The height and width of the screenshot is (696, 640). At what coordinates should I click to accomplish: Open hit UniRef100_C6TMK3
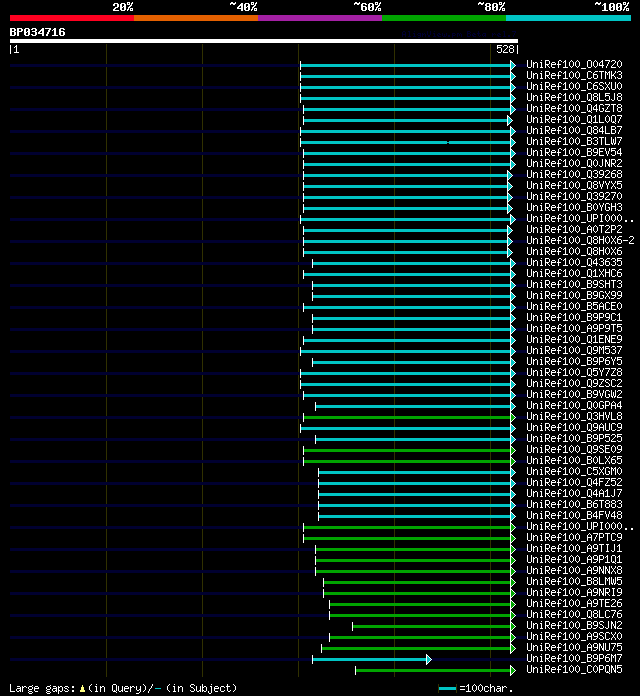574,76
